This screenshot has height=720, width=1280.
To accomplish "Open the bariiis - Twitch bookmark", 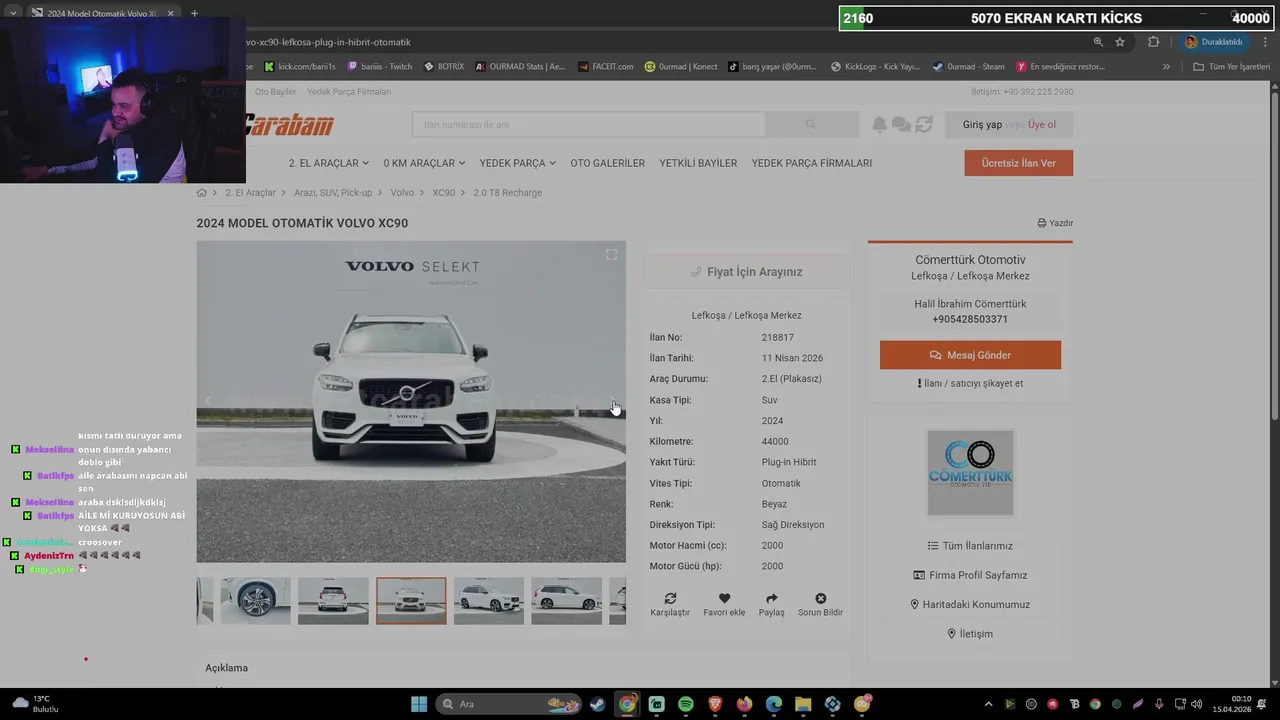I will pyautogui.click(x=379, y=67).
